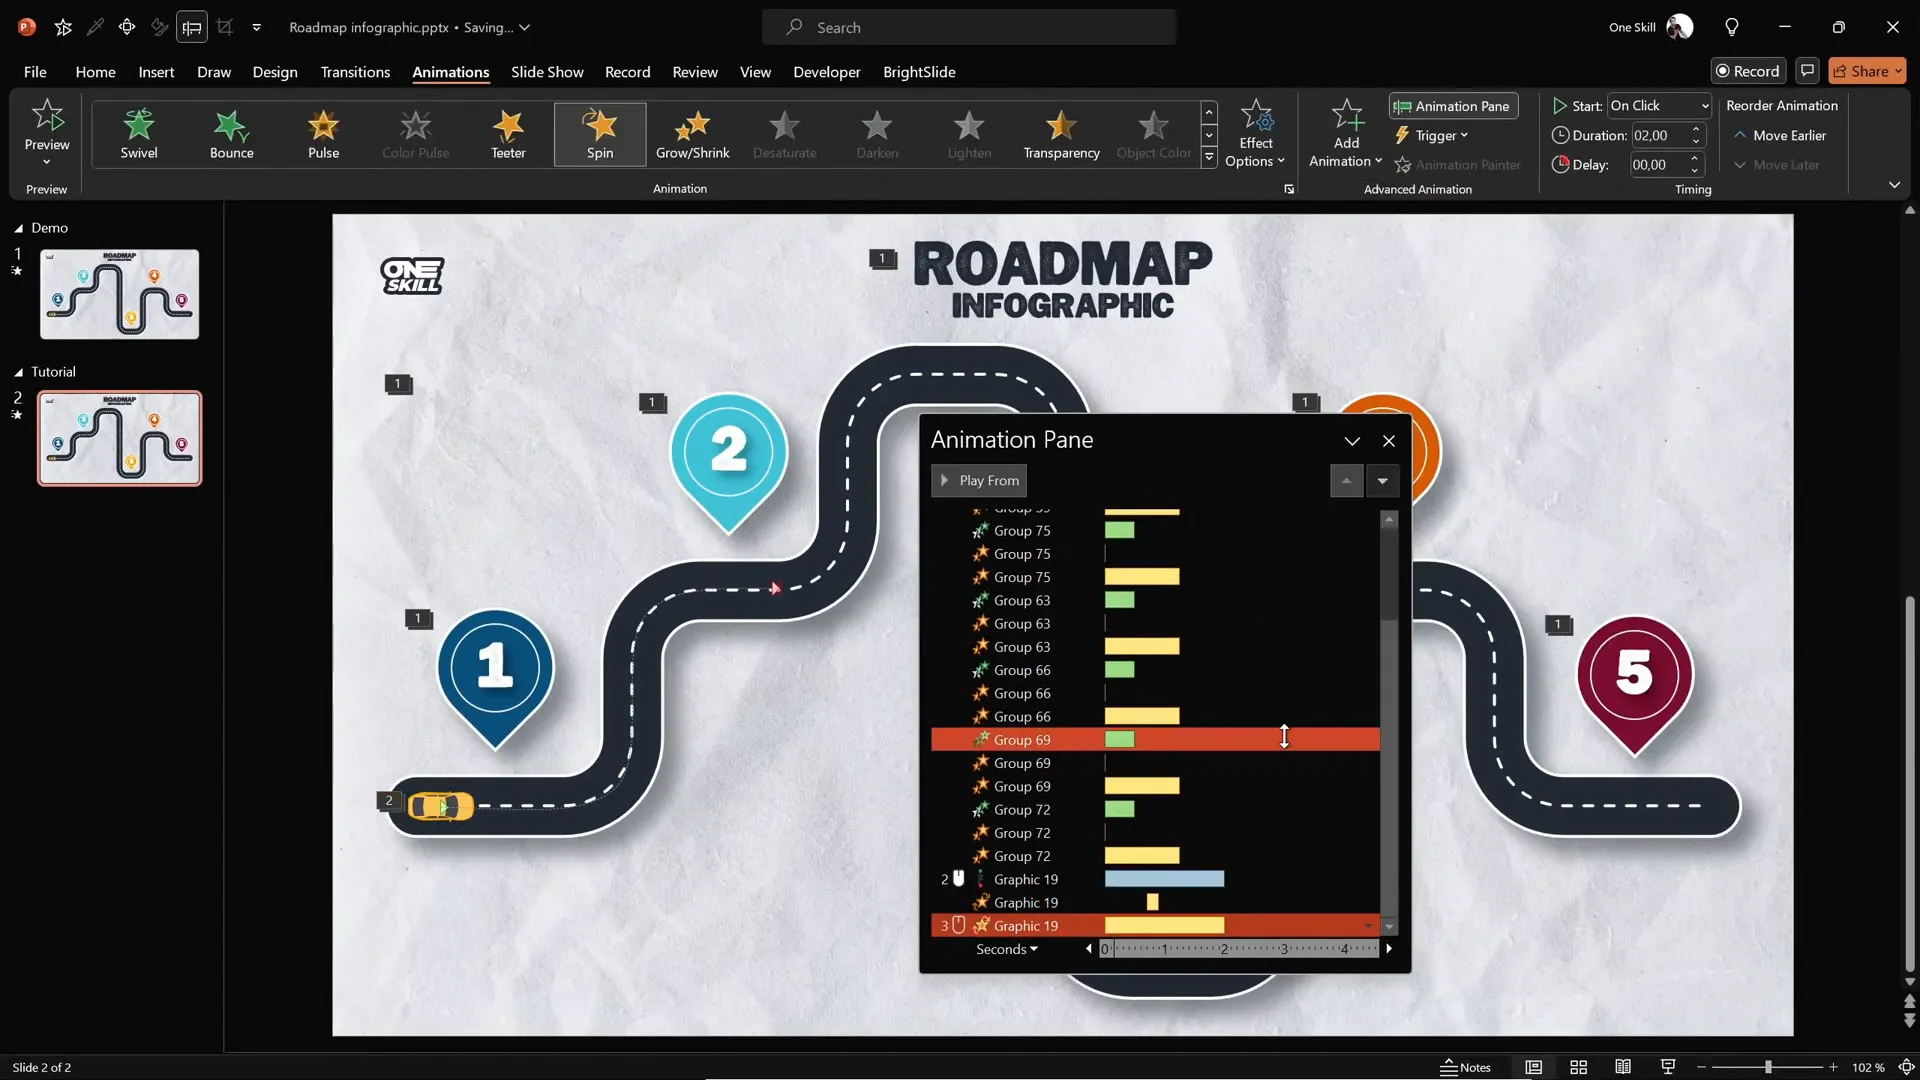Close the Animation Pane
The width and height of the screenshot is (1920, 1080).
coord(1388,441)
